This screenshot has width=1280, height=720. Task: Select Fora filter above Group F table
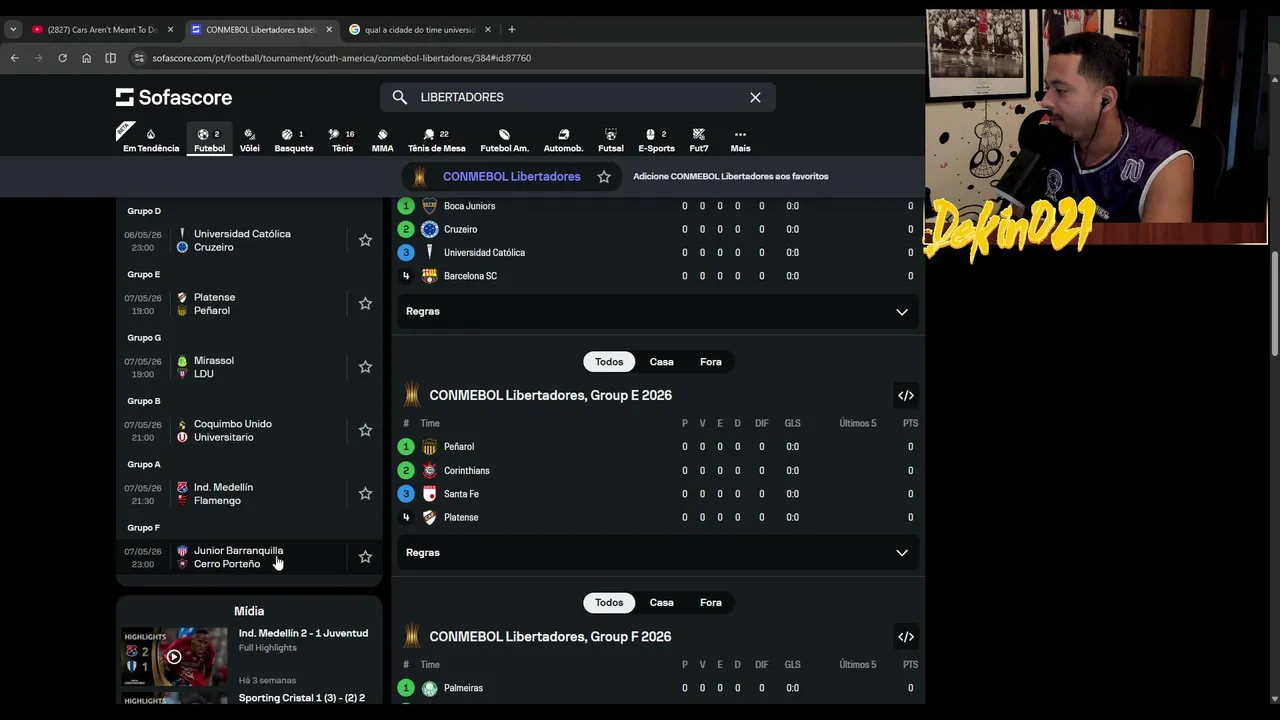pyautogui.click(x=711, y=603)
